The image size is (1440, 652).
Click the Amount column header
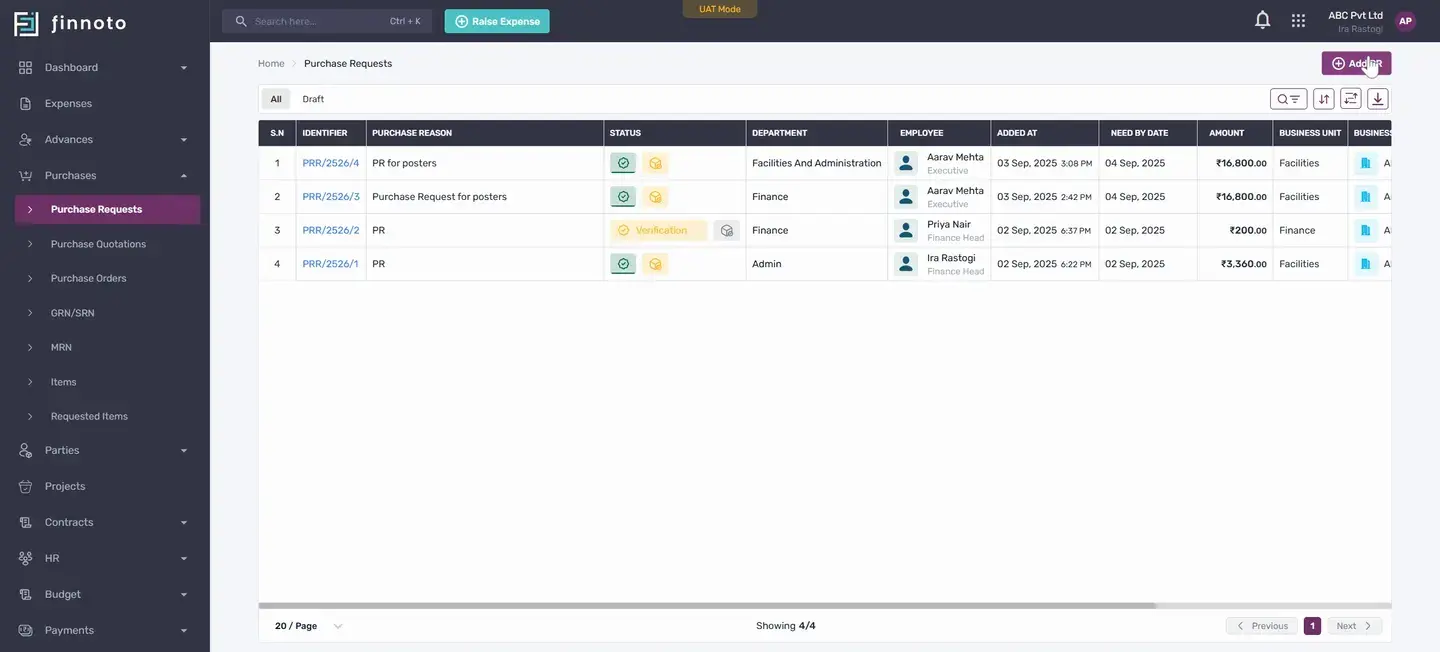[1235, 133]
